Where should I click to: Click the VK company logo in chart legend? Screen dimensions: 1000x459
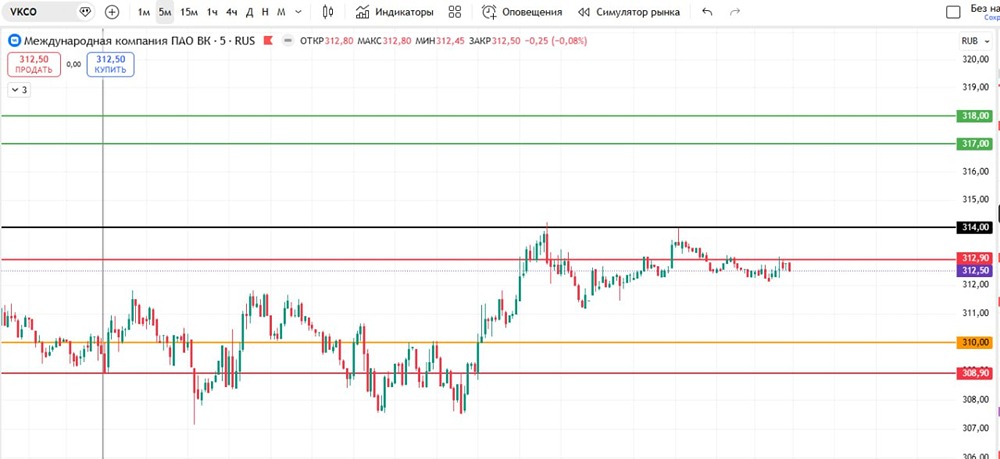click(15, 41)
